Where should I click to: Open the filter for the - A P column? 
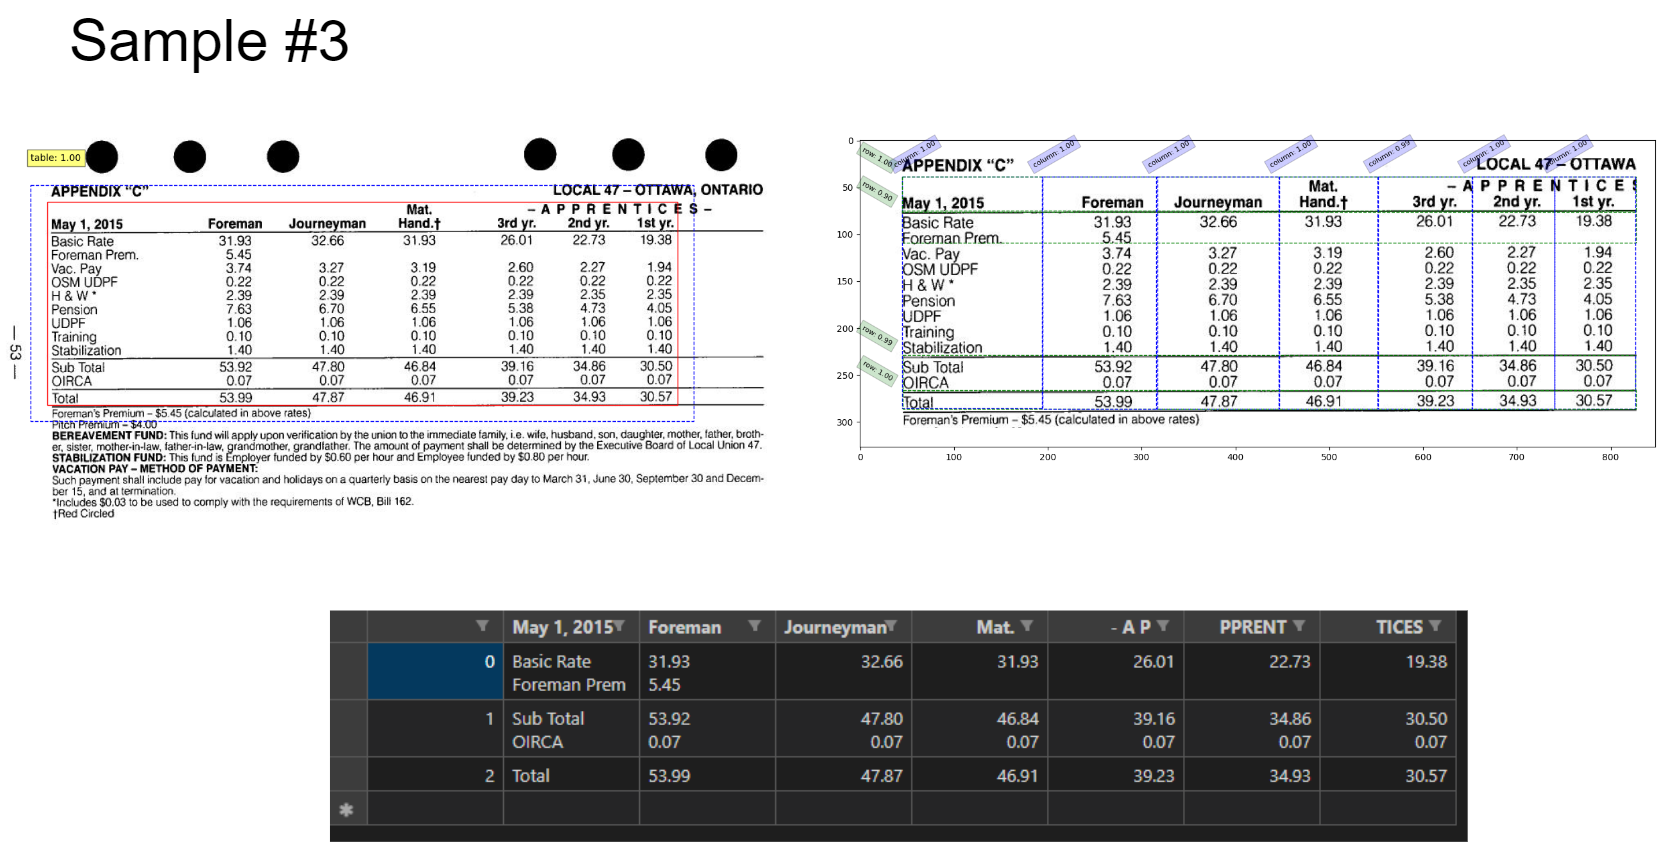click(x=1162, y=626)
